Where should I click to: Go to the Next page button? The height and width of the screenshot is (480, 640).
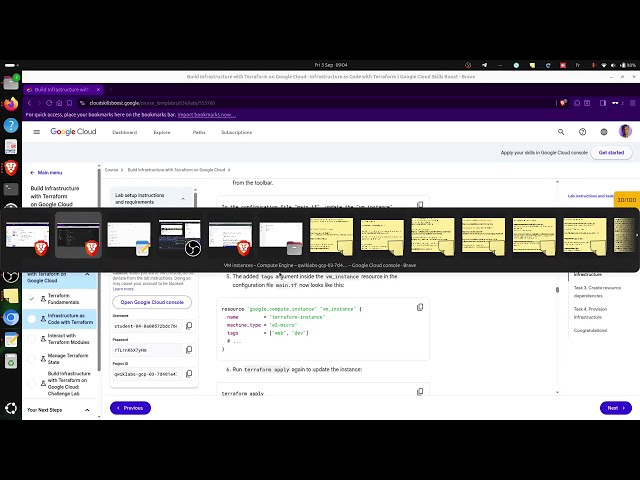[616, 408]
